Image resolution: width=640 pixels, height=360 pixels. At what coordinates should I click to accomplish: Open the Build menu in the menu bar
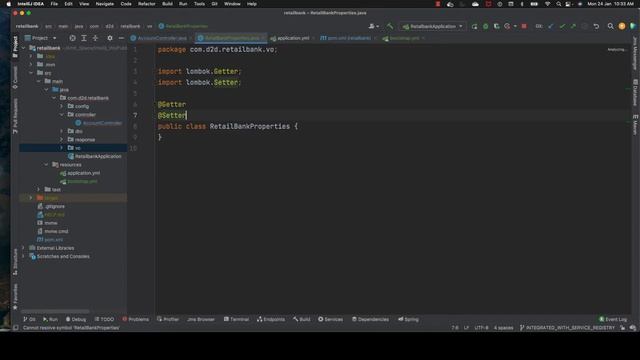pyautogui.click(x=167, y=4)
